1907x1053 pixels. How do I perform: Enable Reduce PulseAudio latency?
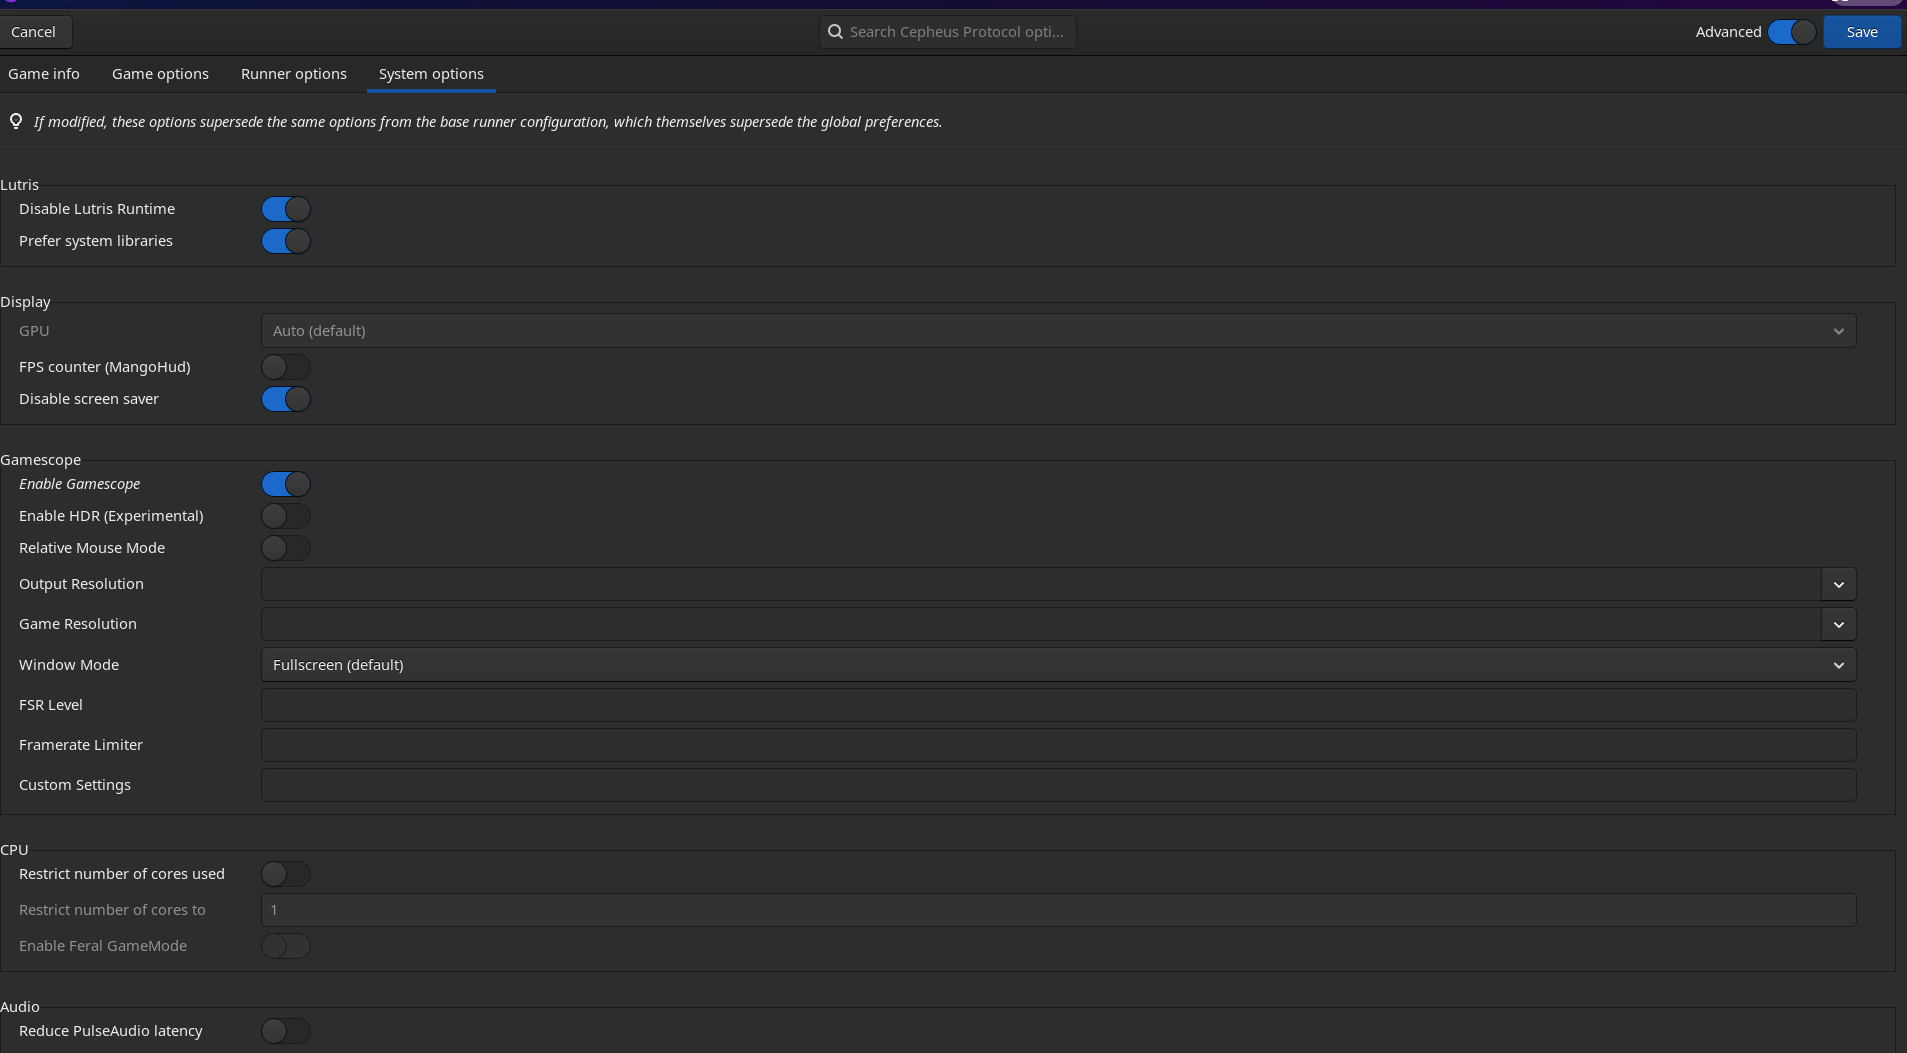286,1031
